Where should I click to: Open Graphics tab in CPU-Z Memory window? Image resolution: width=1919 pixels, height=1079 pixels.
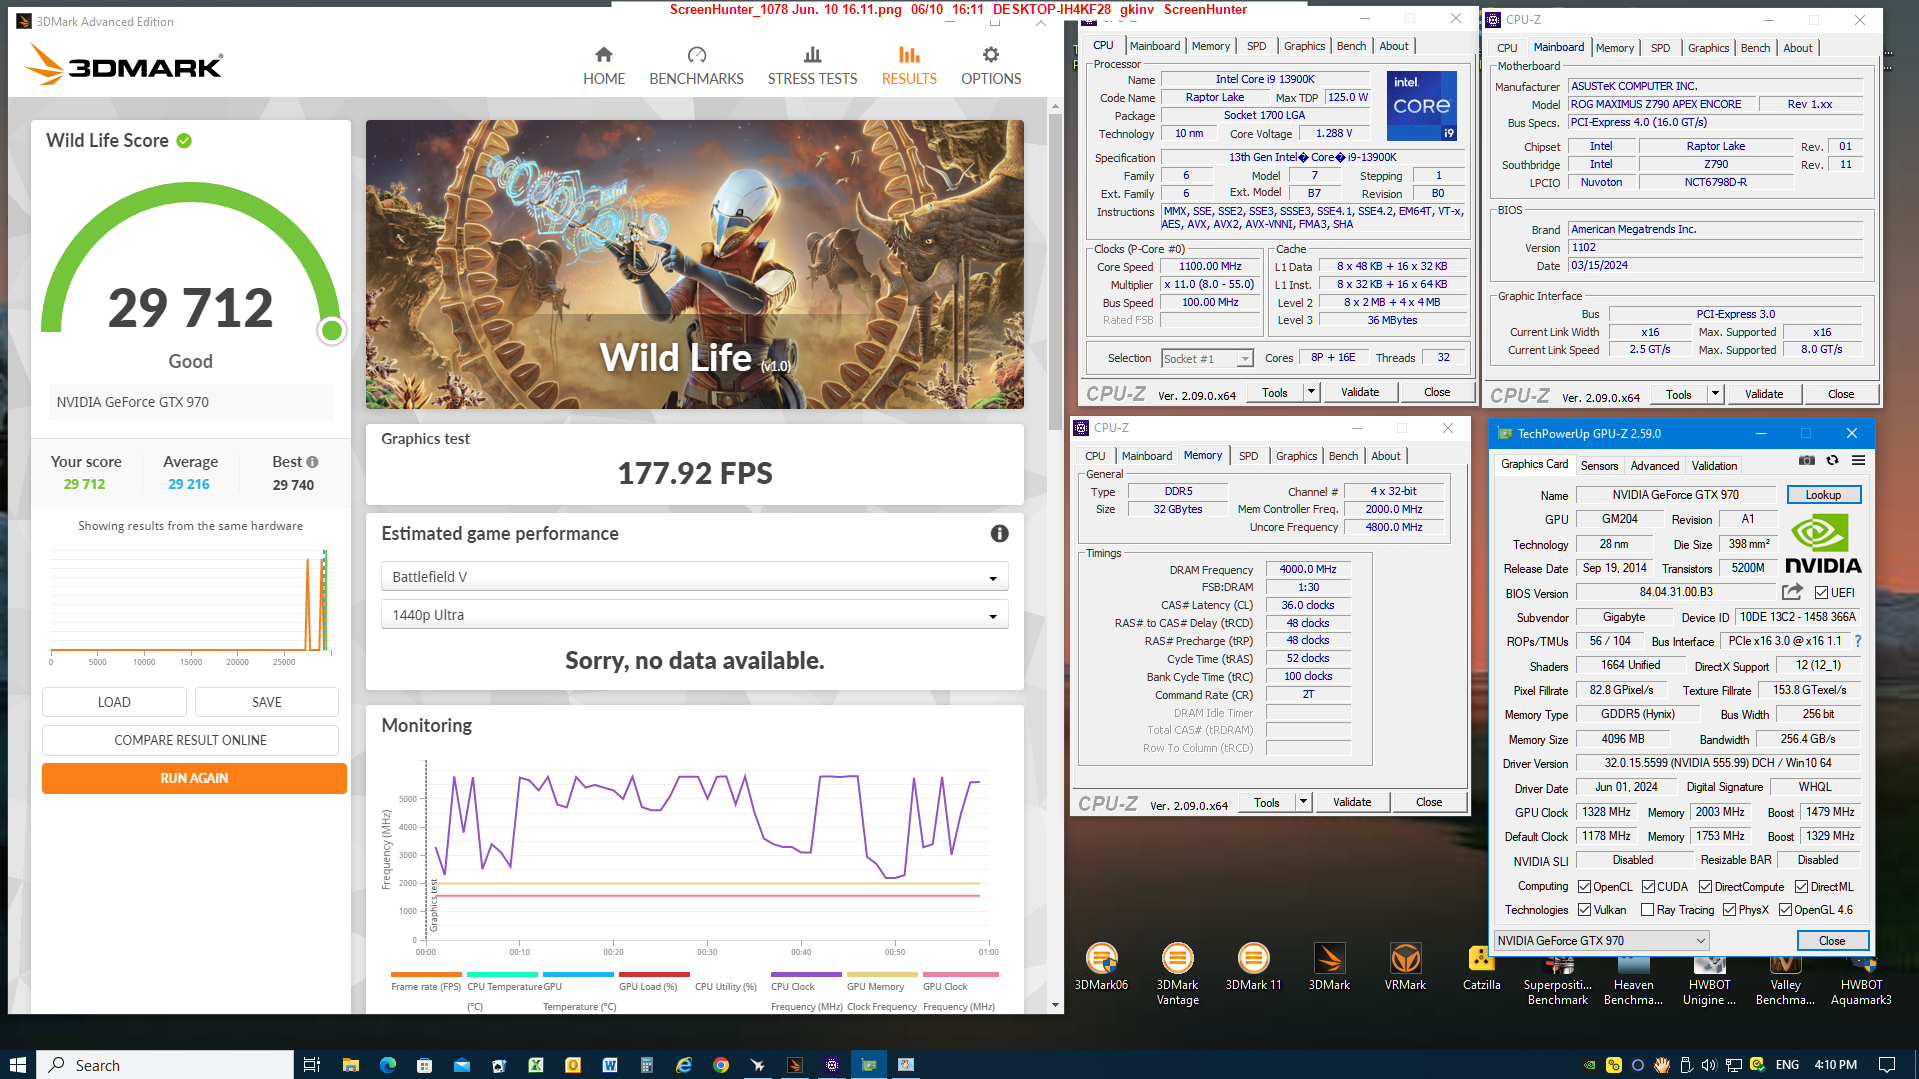tap(1296, 456)
